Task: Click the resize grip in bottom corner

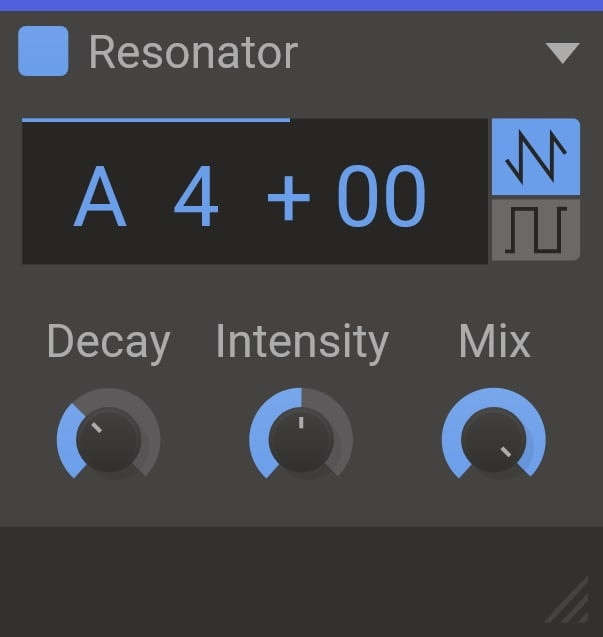Action: tap(568, 604)
